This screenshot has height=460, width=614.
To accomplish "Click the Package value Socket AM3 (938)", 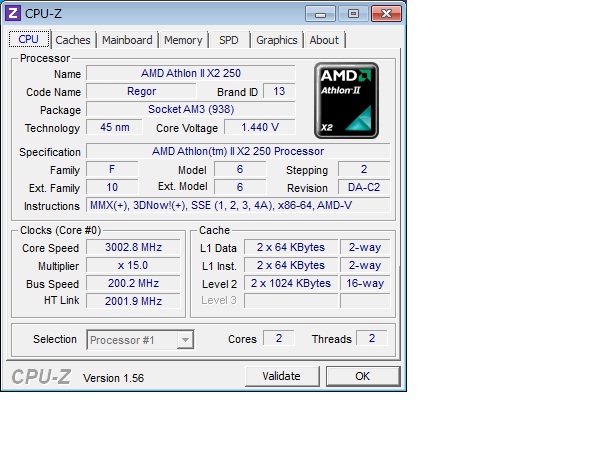I will [191, 109].
